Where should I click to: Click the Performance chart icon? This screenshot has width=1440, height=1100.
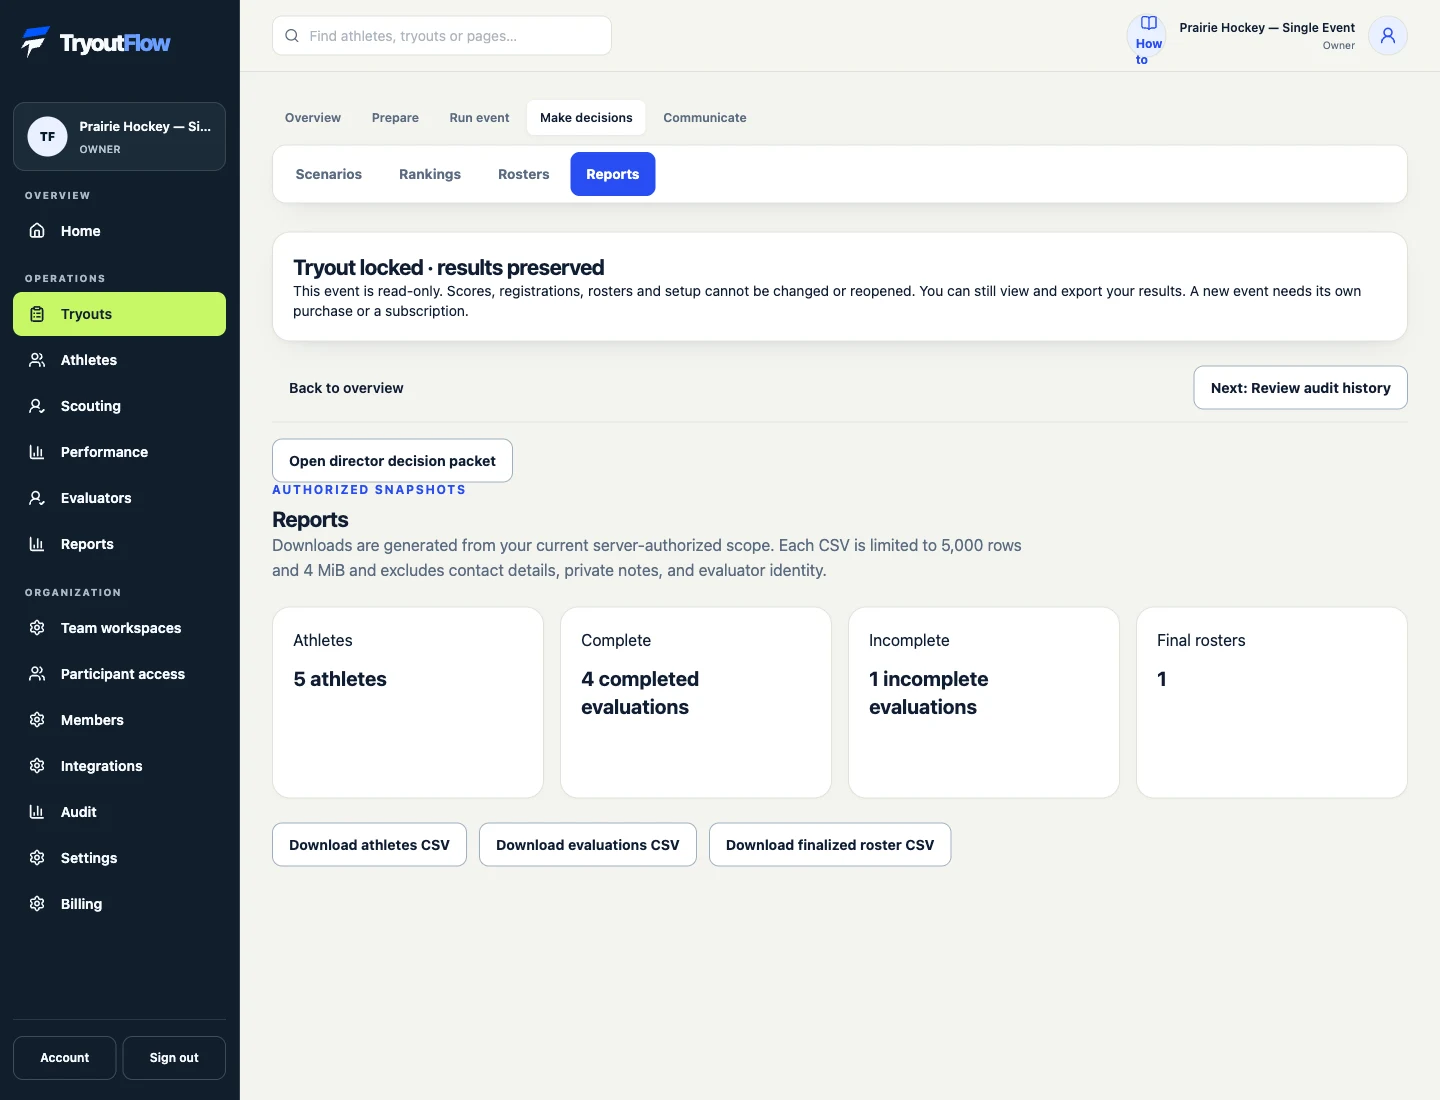(37, 452)
